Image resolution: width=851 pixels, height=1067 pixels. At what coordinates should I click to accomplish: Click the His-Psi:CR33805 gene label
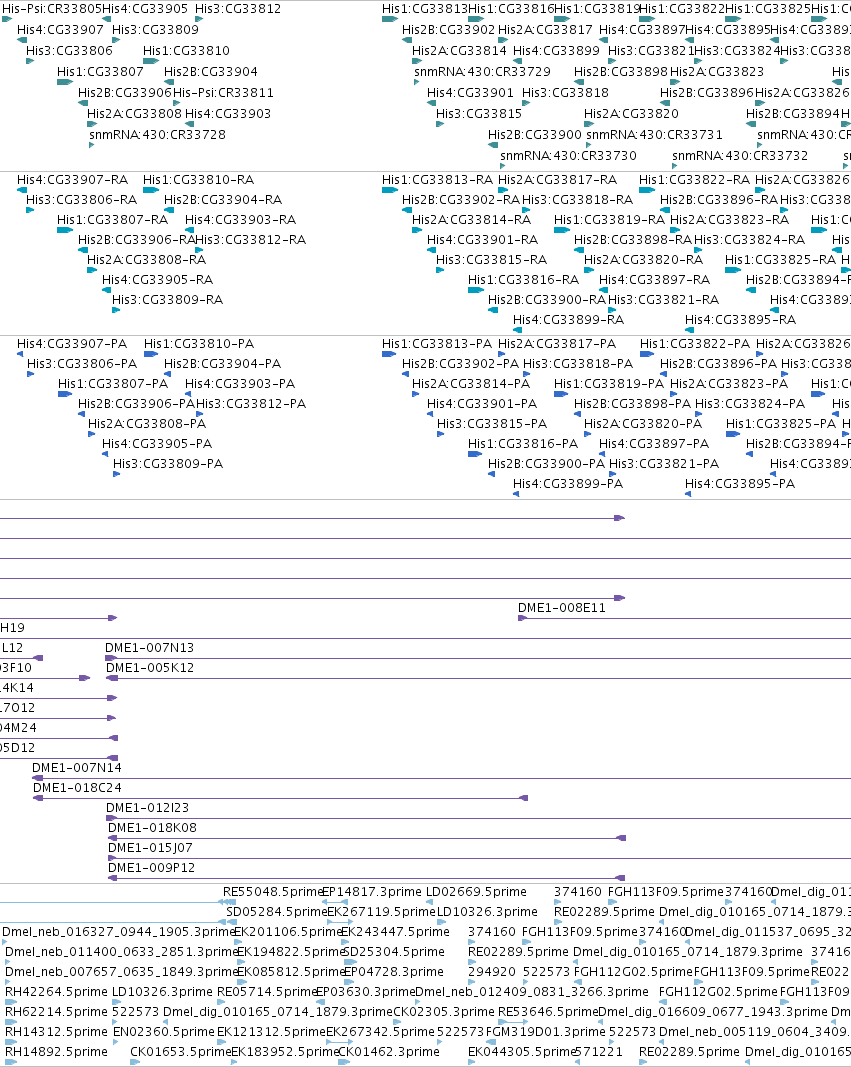pyautogui.click(x=52, y=9)
